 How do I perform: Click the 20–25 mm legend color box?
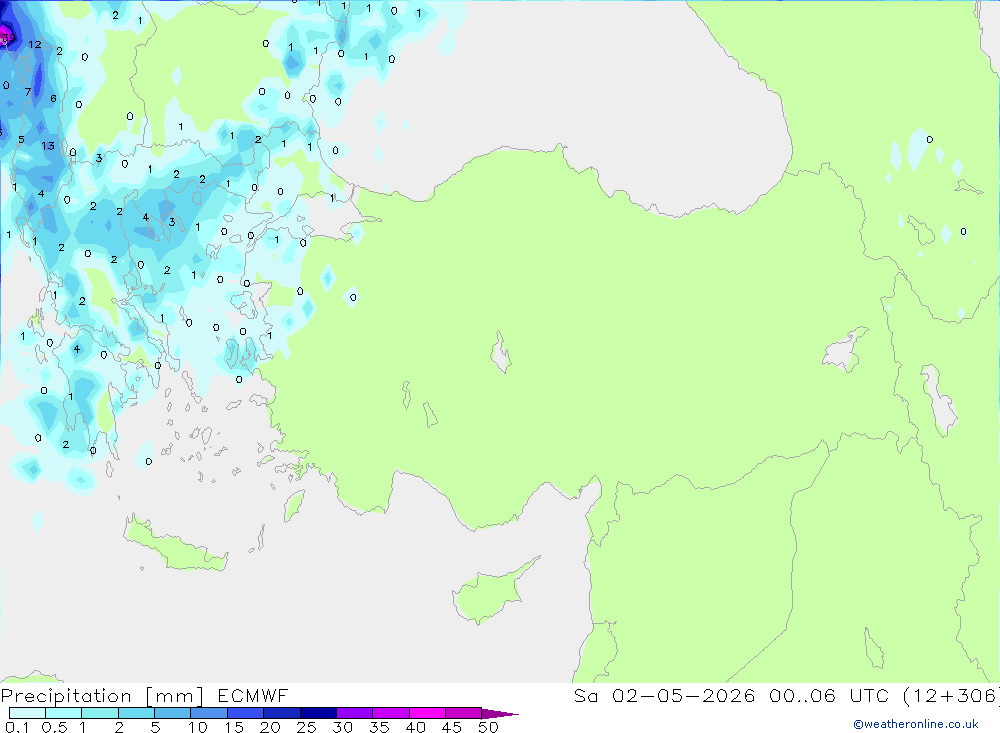tap(282, 713)
